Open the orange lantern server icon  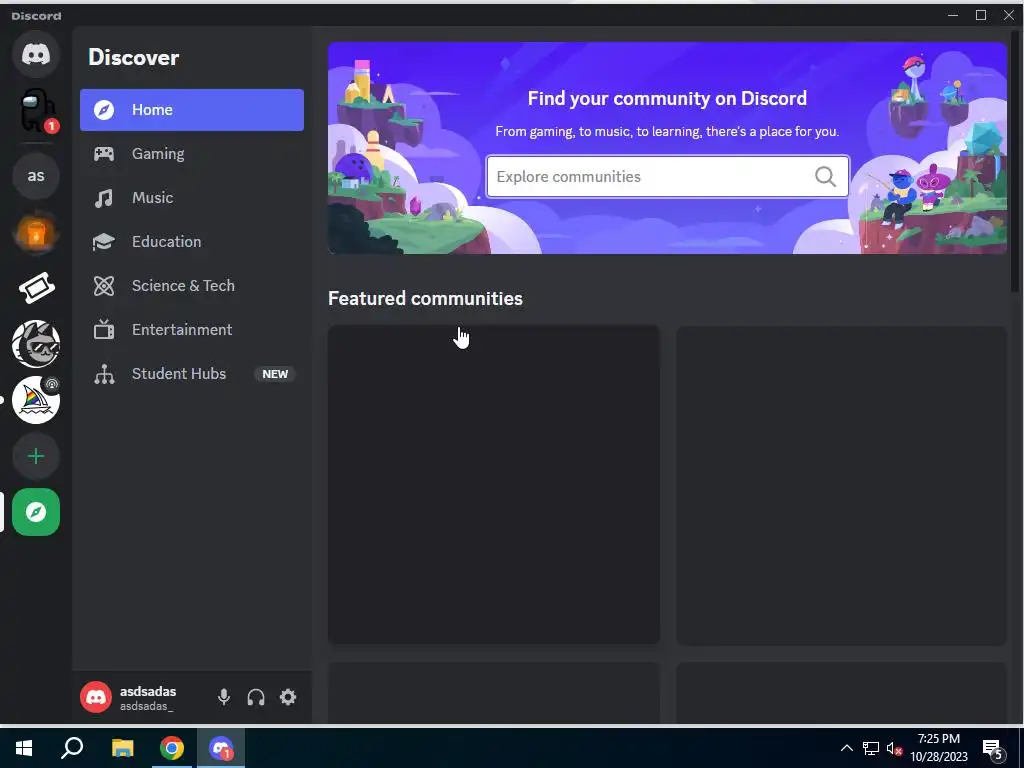pos(36,232)
